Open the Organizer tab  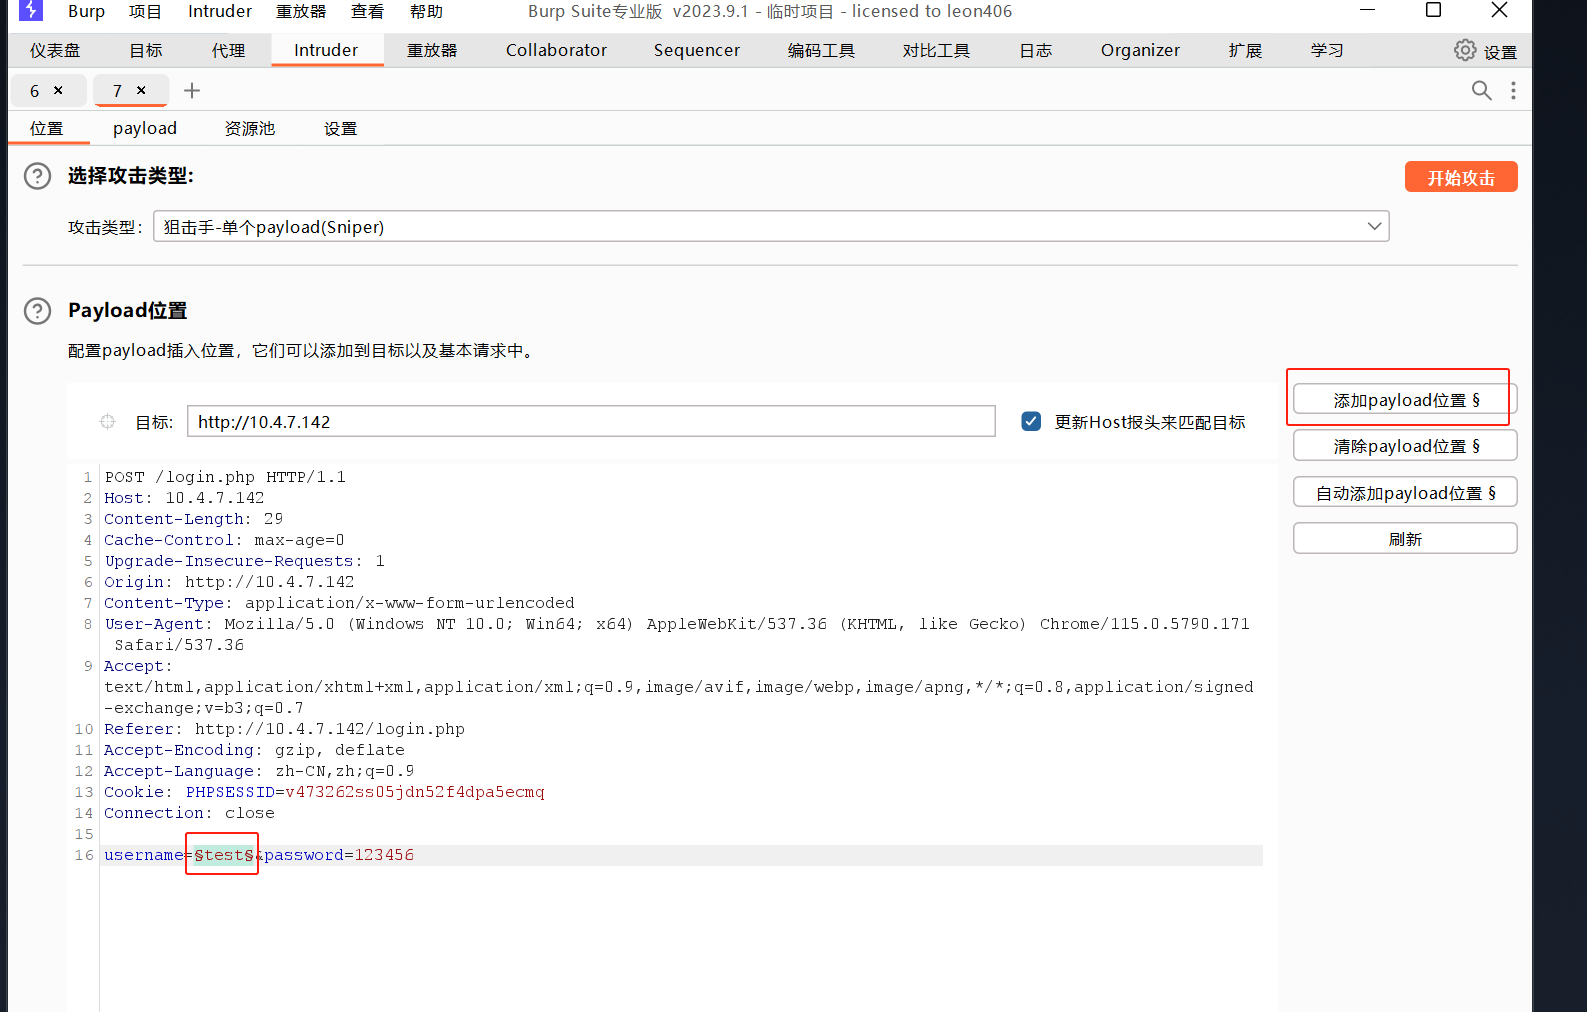click(x=1140, y=50)
